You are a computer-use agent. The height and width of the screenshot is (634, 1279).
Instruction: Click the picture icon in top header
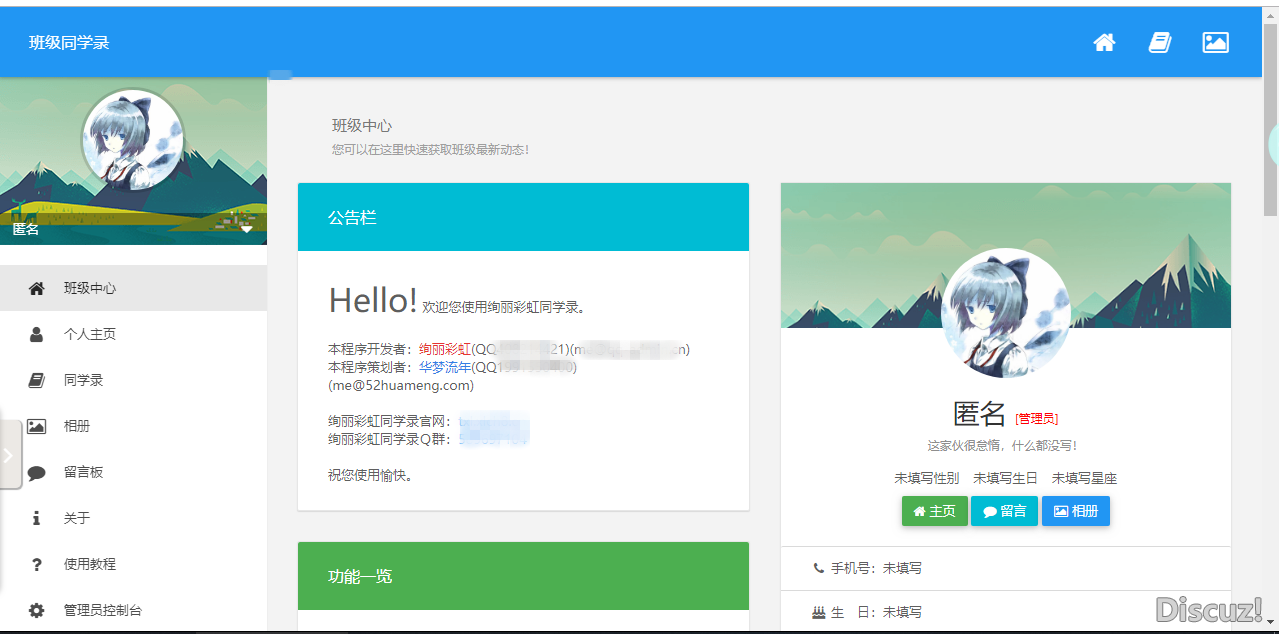(1215, 42)
